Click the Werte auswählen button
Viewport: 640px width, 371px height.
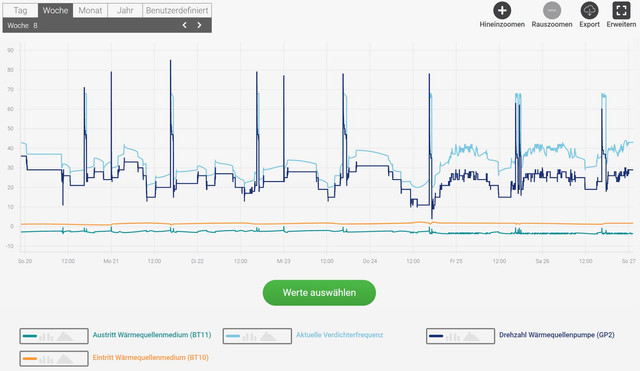tap(319, 293)
